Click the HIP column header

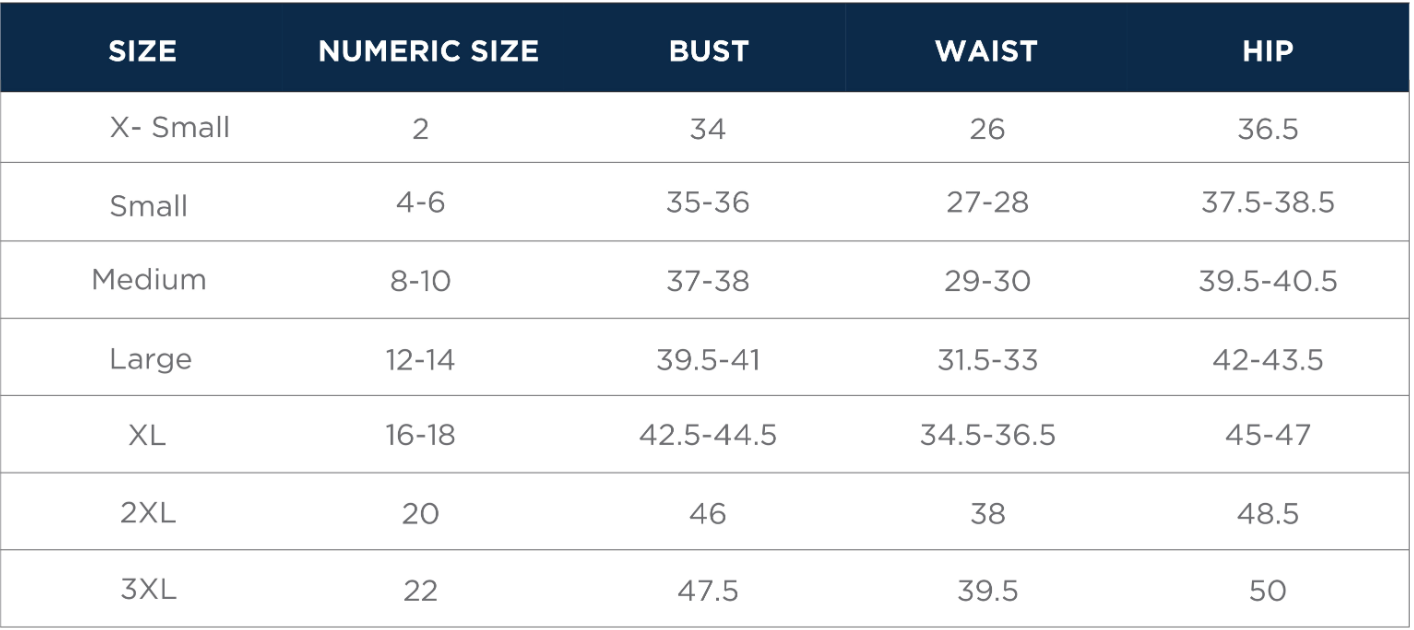click(x=1268, y=52)
